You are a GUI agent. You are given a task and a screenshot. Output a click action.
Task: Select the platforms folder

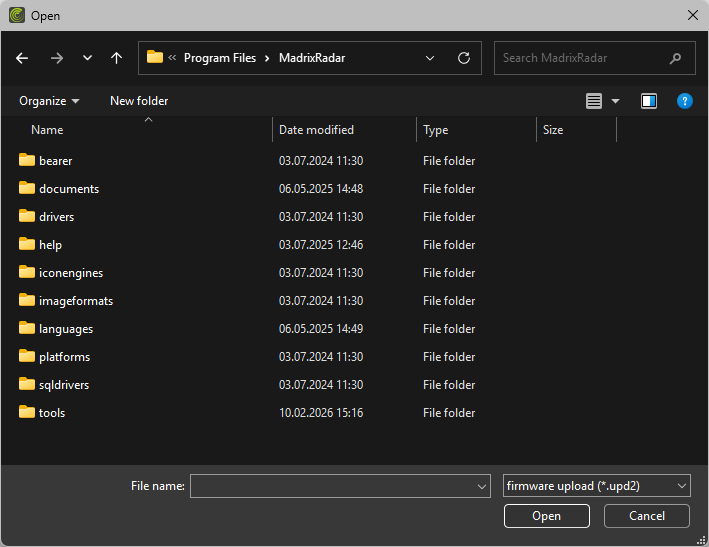pos(64,357)
